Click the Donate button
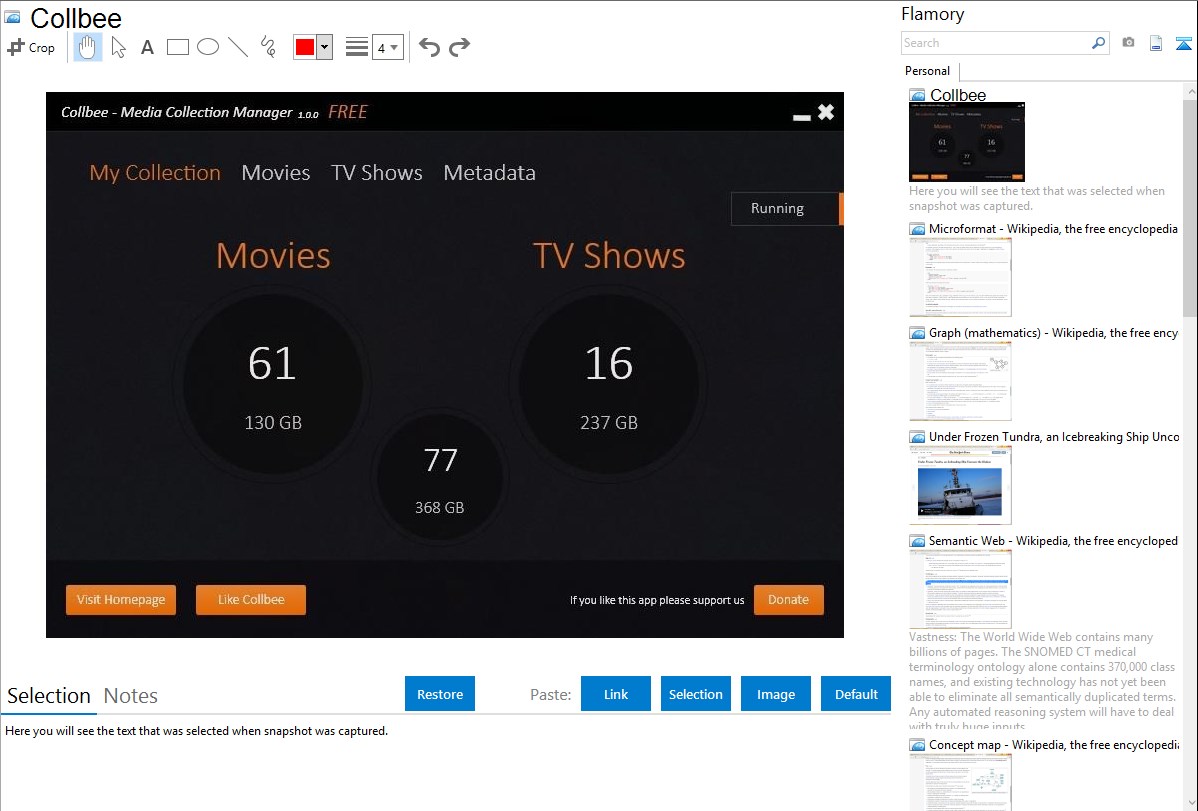 click(788, 599)
